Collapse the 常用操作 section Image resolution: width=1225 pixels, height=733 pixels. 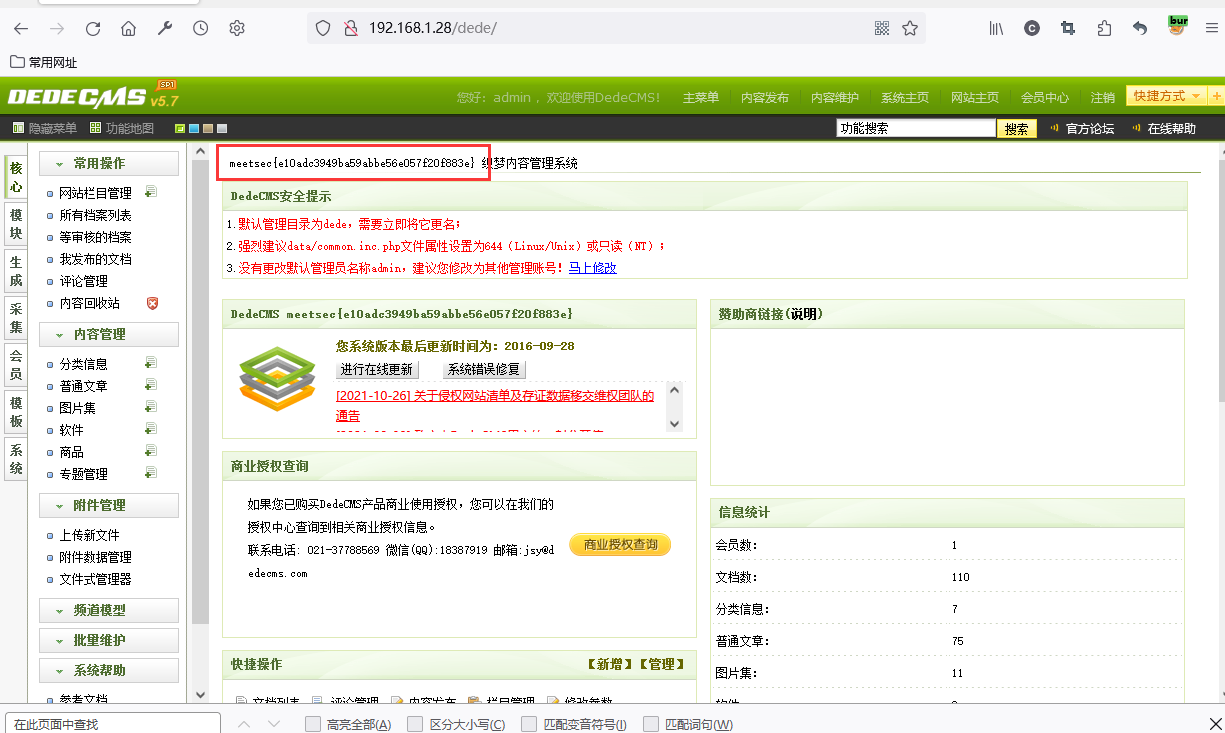[109, 163]
